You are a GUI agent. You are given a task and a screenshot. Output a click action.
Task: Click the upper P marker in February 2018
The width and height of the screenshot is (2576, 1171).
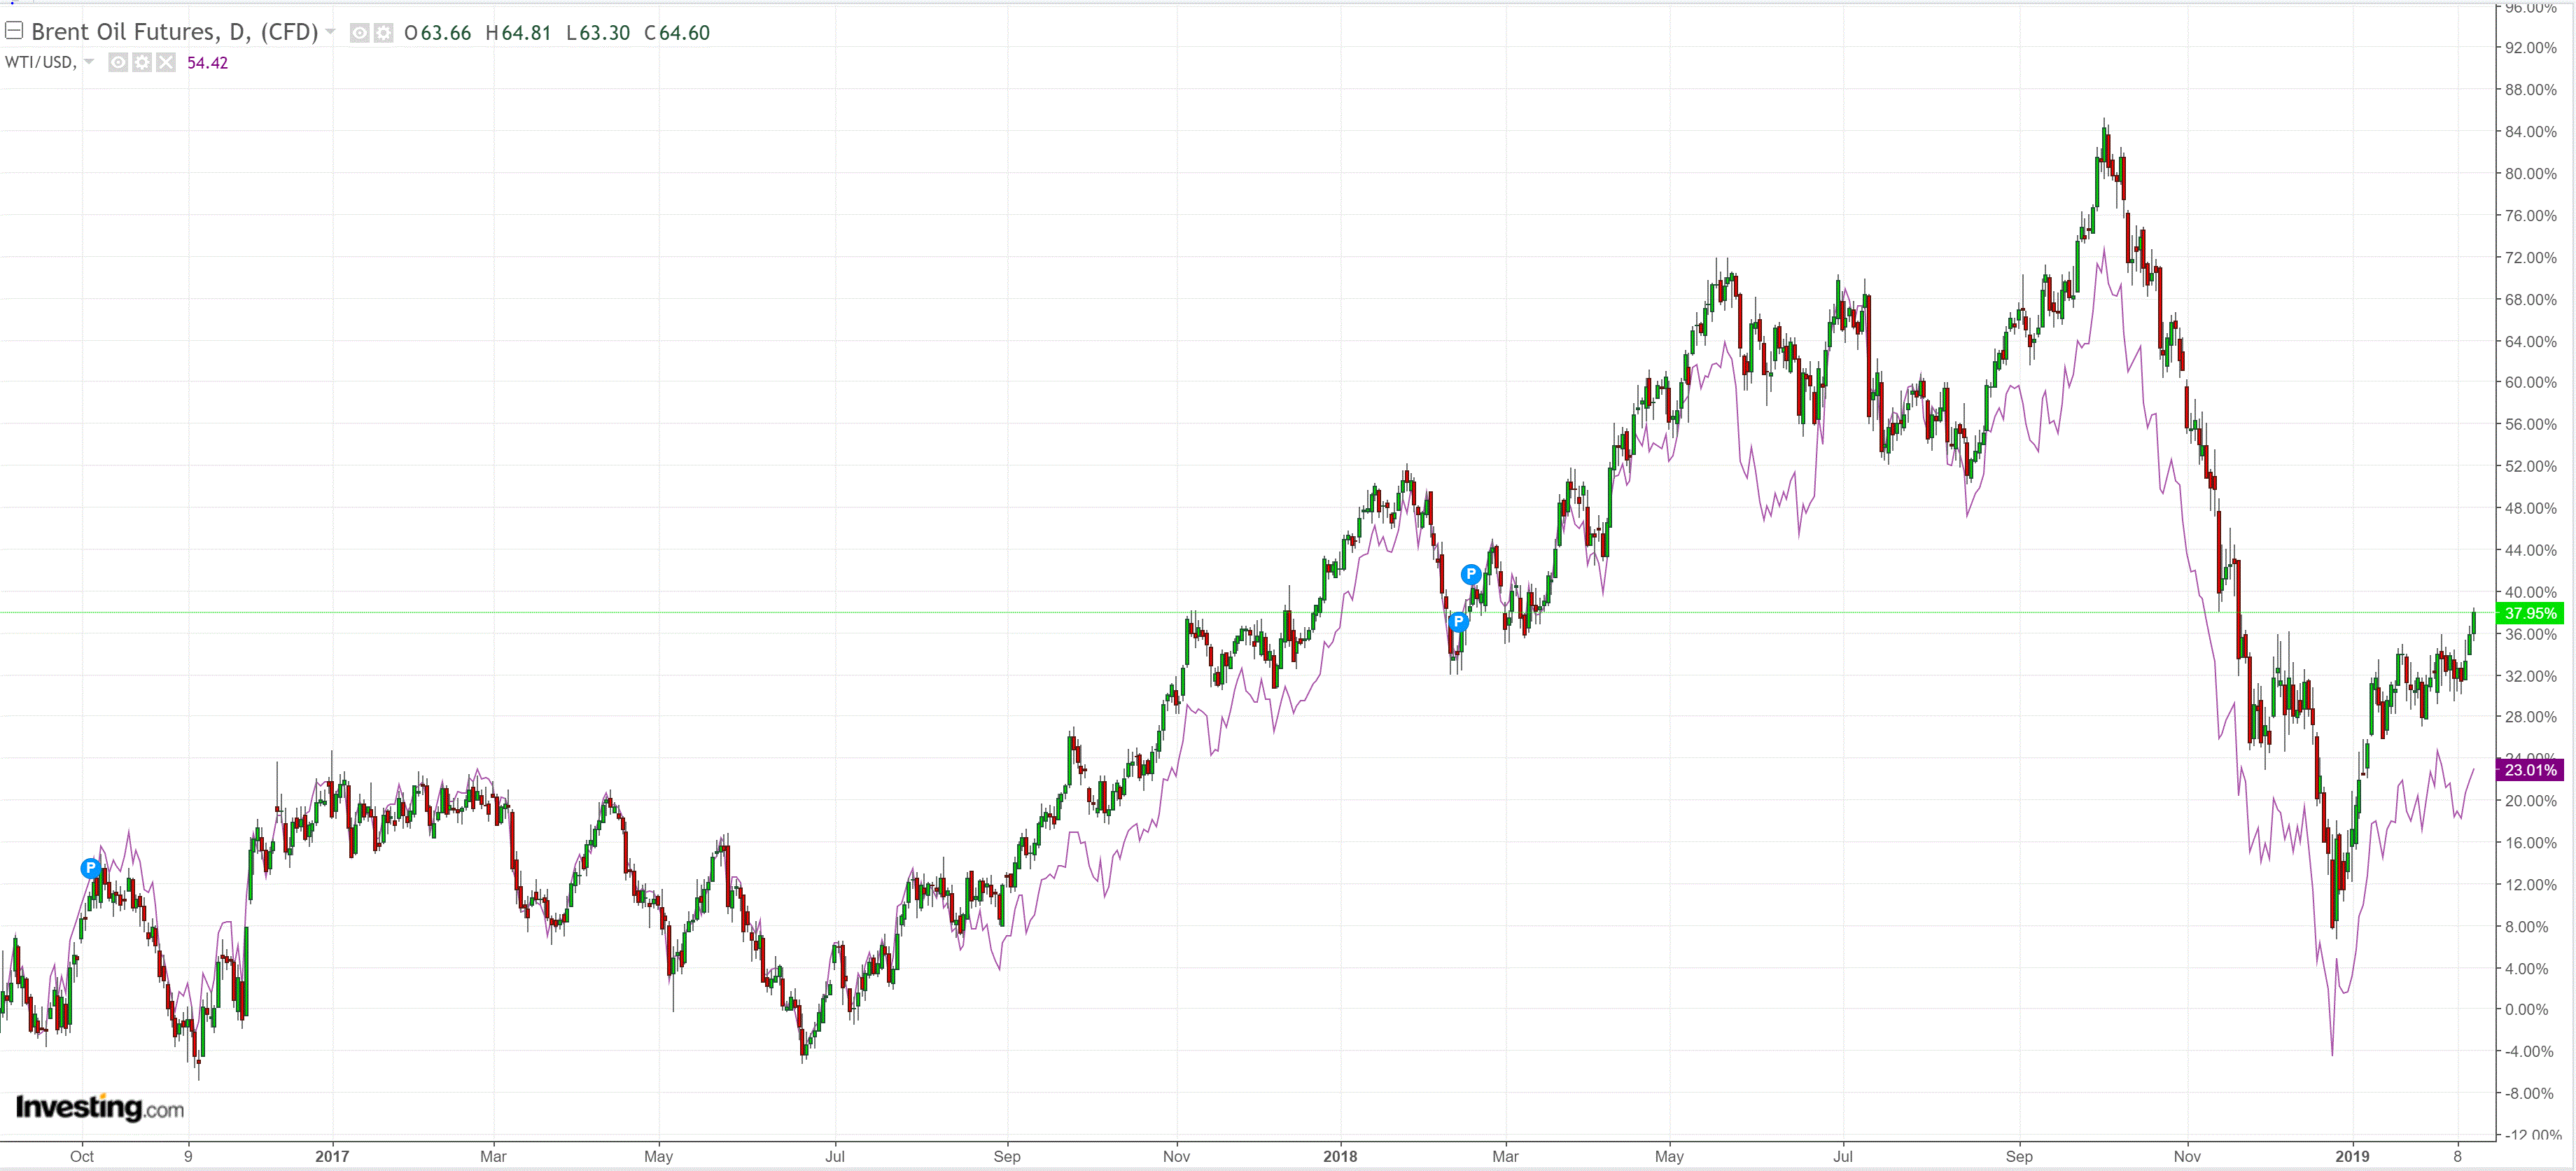(x=1470, y=574)
